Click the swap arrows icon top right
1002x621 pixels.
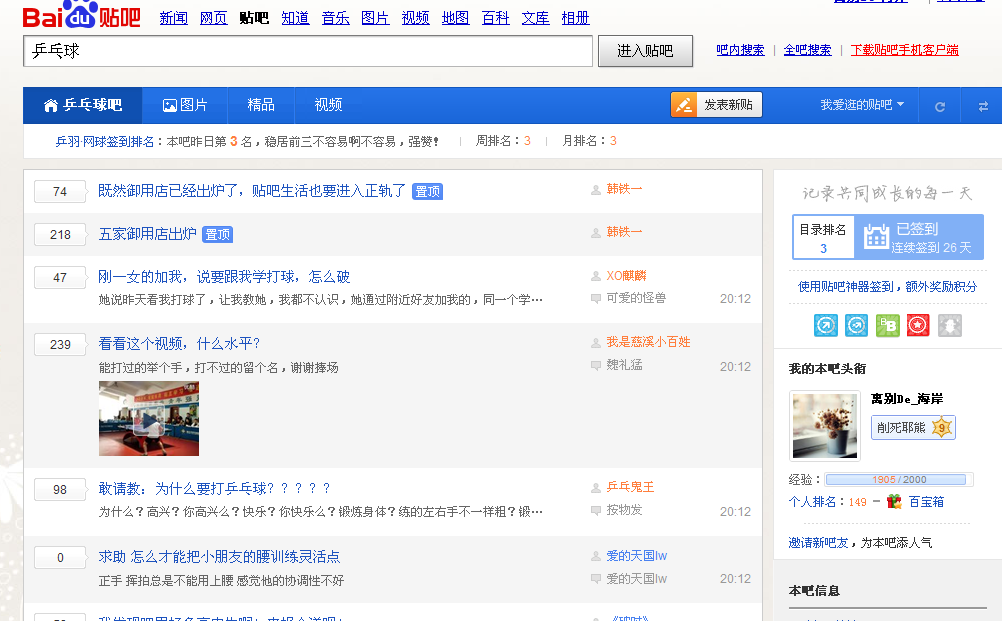[x=984, y=105]
